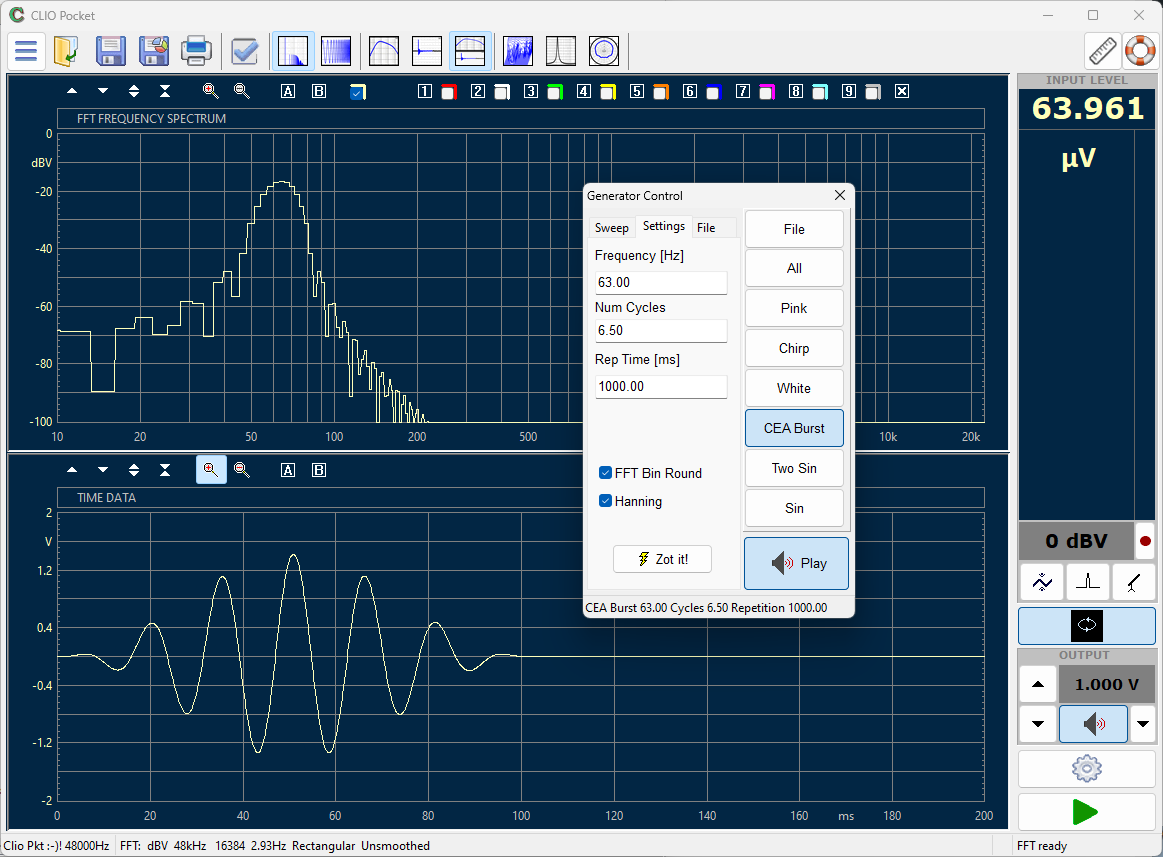This screenshot has width=1163, height=857.
Task: Select the RTA bars analysis icon
Action: click(x=336, y=51)
